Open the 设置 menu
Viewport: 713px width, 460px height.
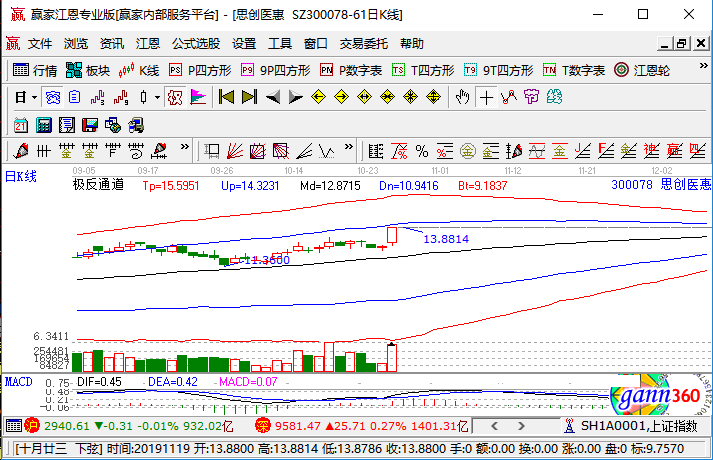coord(244,44)
